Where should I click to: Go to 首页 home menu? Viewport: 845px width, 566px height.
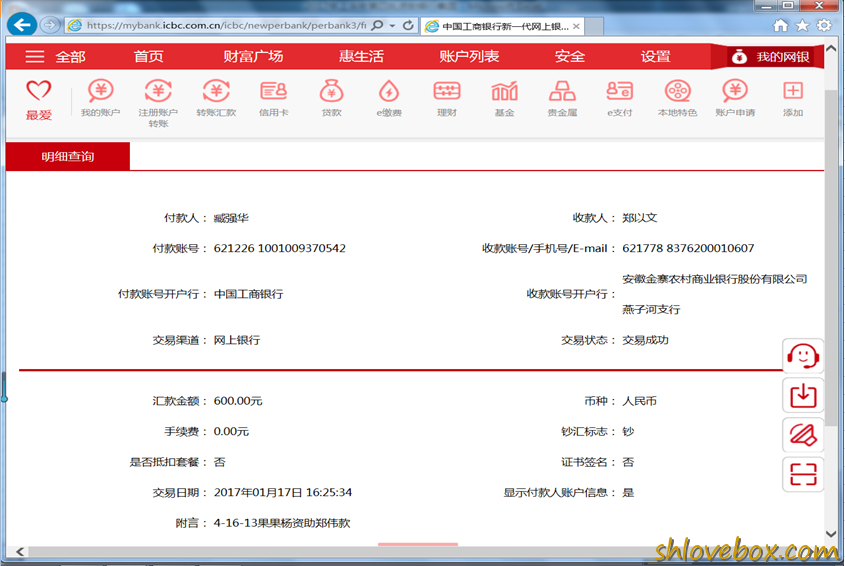(x=148, y=57)
